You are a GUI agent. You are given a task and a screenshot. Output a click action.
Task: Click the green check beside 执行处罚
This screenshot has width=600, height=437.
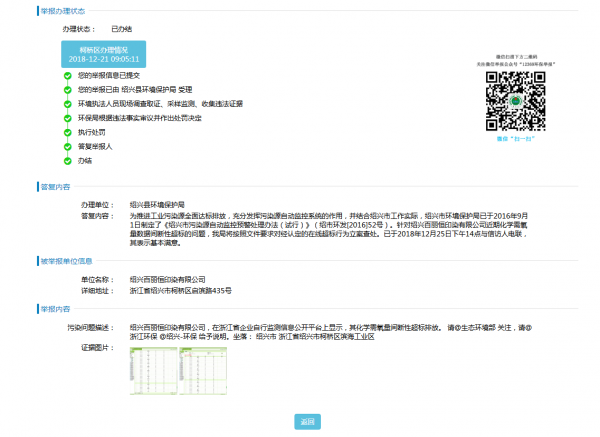tap(67, 131)
